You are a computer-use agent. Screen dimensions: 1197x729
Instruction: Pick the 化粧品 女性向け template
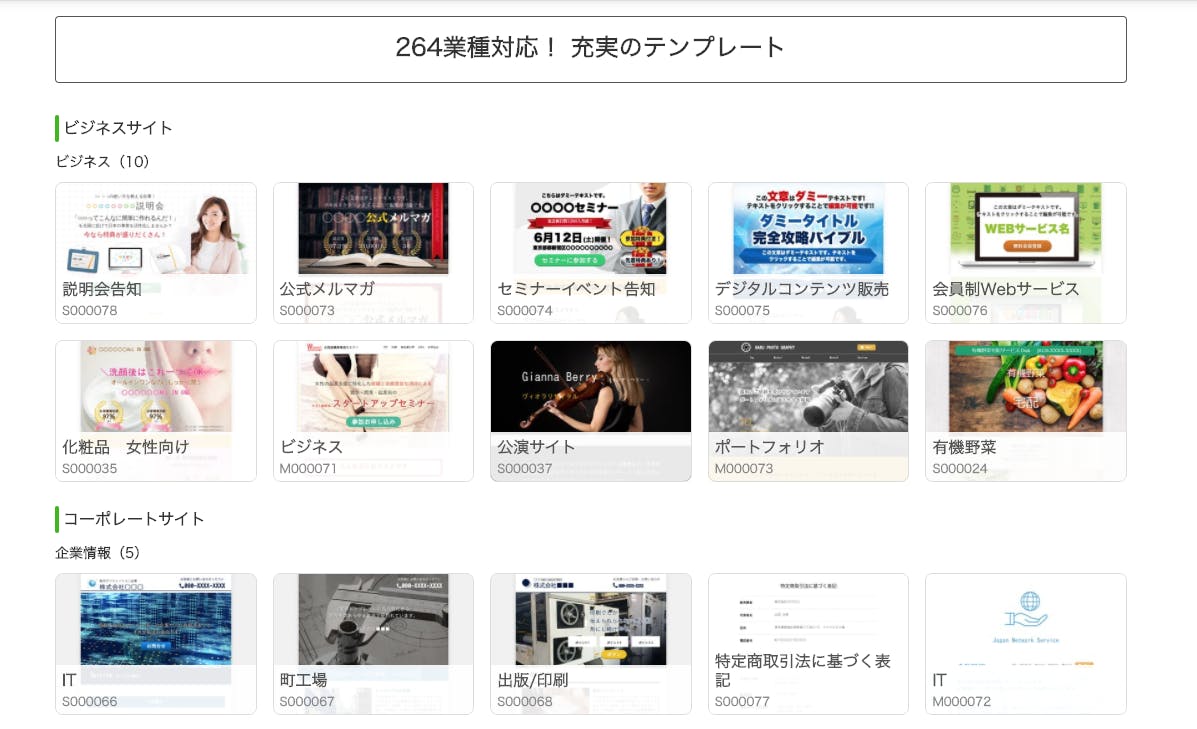155,410
